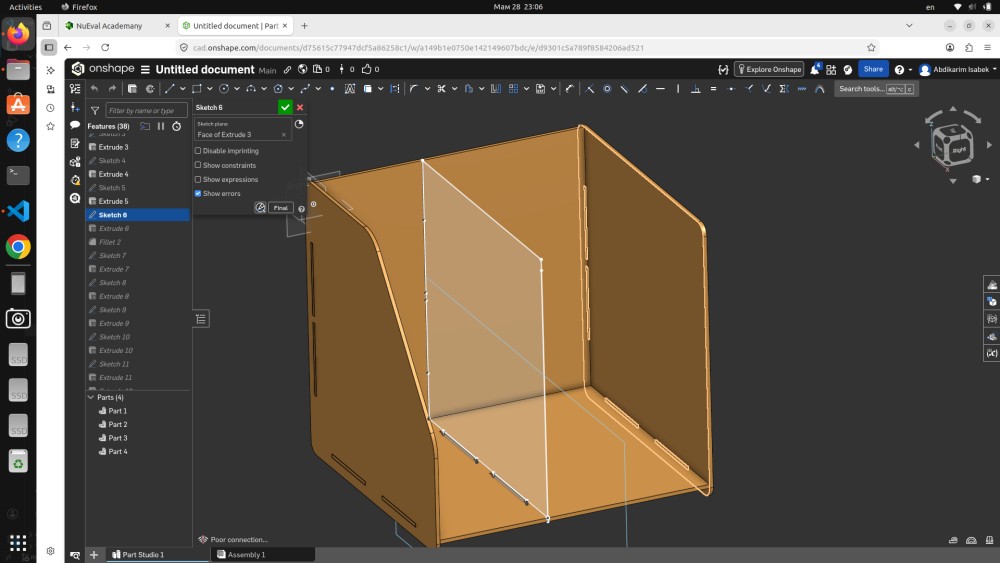The width and height of the screenshot is (1000, 563).
Task: Apply the Midpoint constraint
Action: [x=731, y=89]
